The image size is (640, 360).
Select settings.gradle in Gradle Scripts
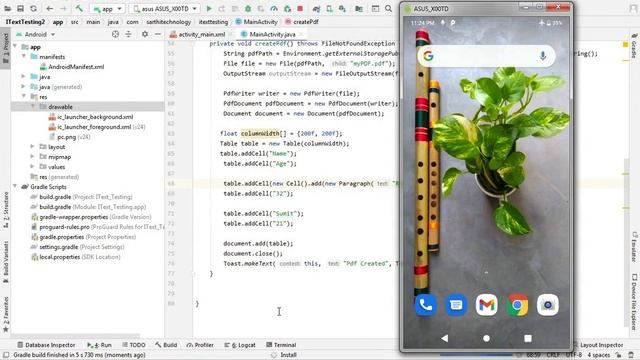pos(59,247)
